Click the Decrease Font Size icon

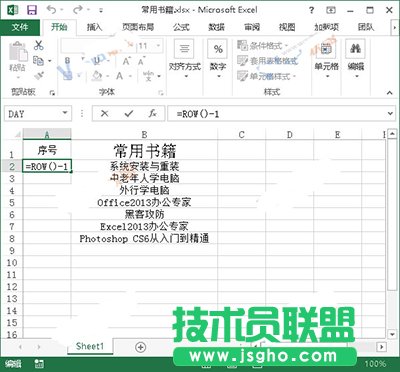141,62
